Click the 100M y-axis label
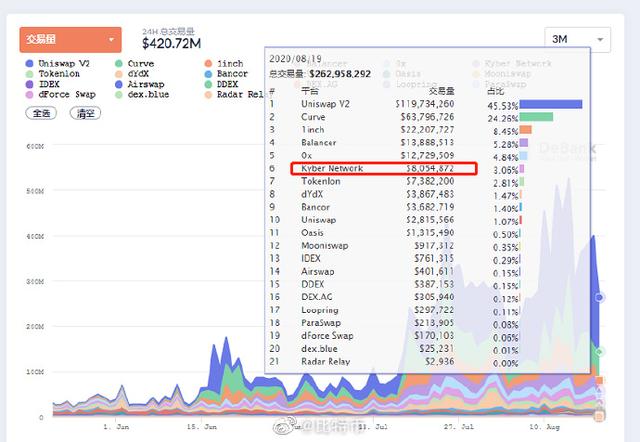The image size is (640, 442). pos(35,372)
